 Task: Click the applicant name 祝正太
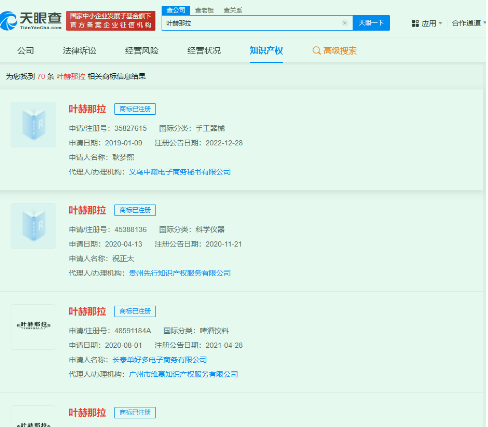point(123,258)
